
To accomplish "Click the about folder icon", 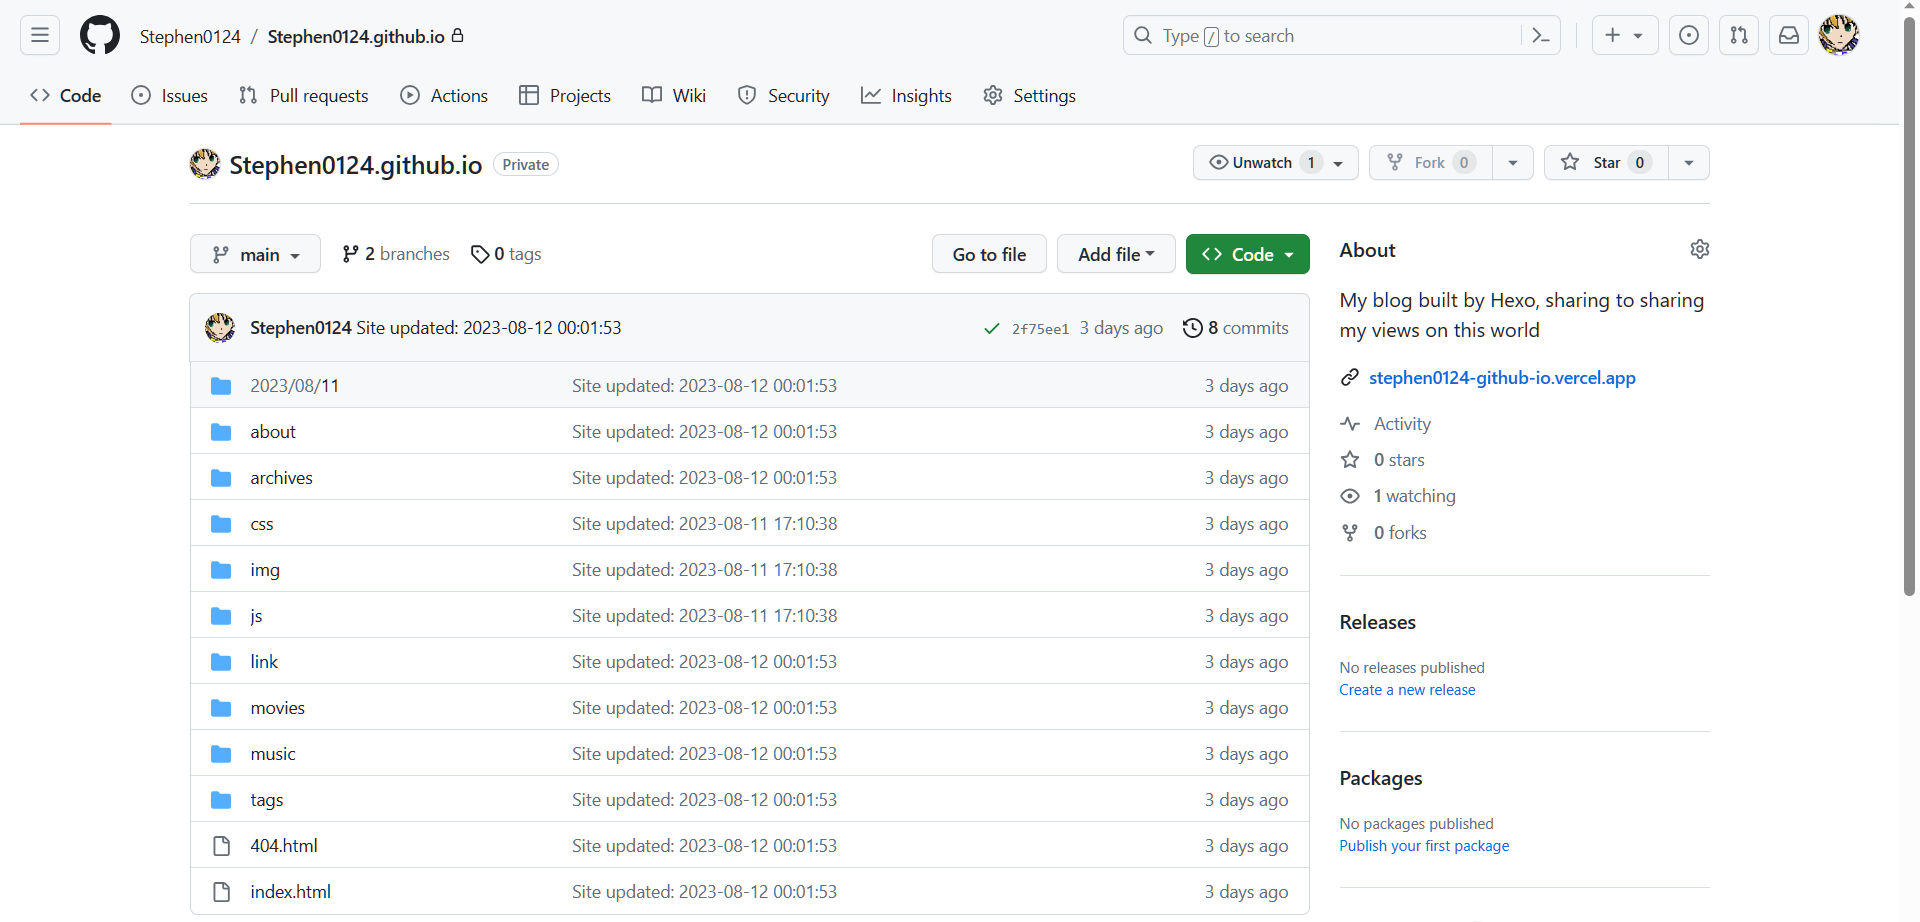I will coord(221,432).
